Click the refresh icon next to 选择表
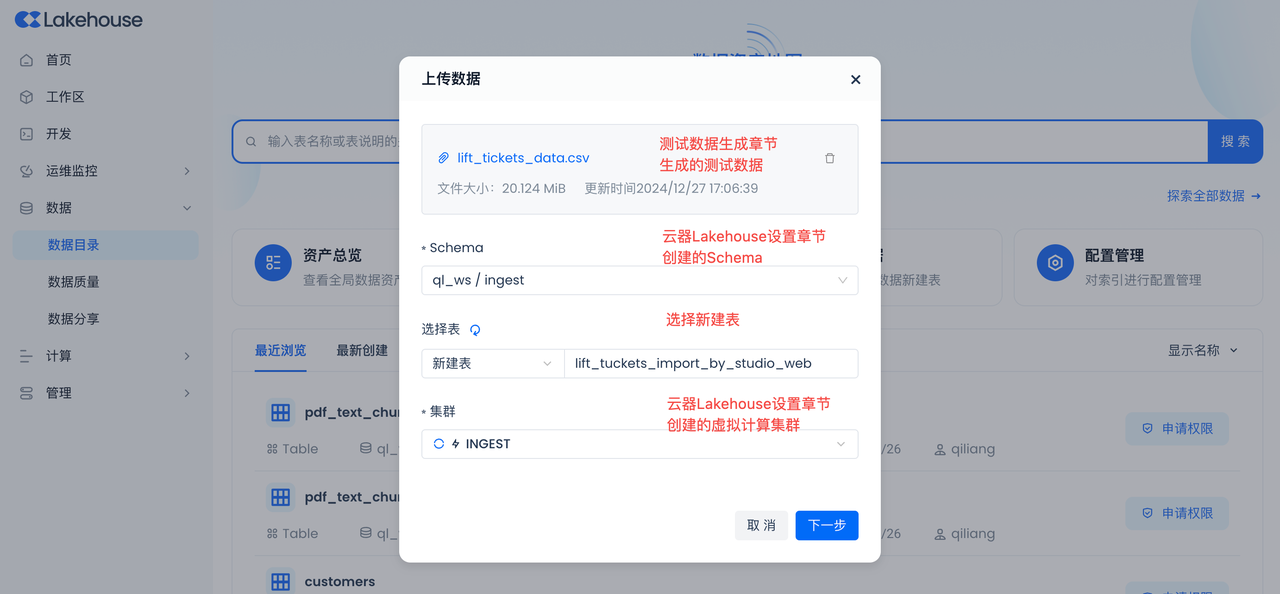 [x=475, y=330]
